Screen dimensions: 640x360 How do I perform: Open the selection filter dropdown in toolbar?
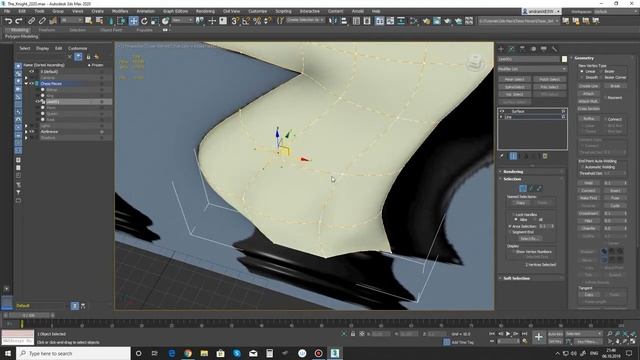[x=72, y=20]
